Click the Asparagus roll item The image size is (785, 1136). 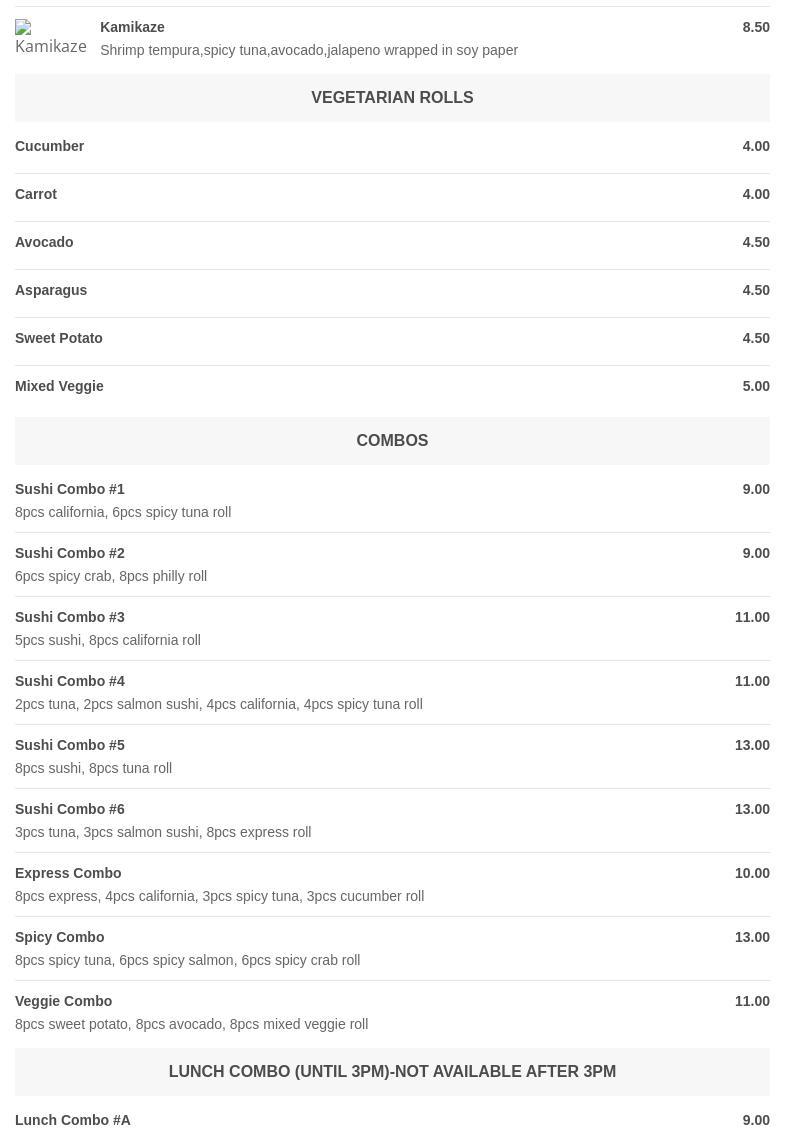pos(51,290)
